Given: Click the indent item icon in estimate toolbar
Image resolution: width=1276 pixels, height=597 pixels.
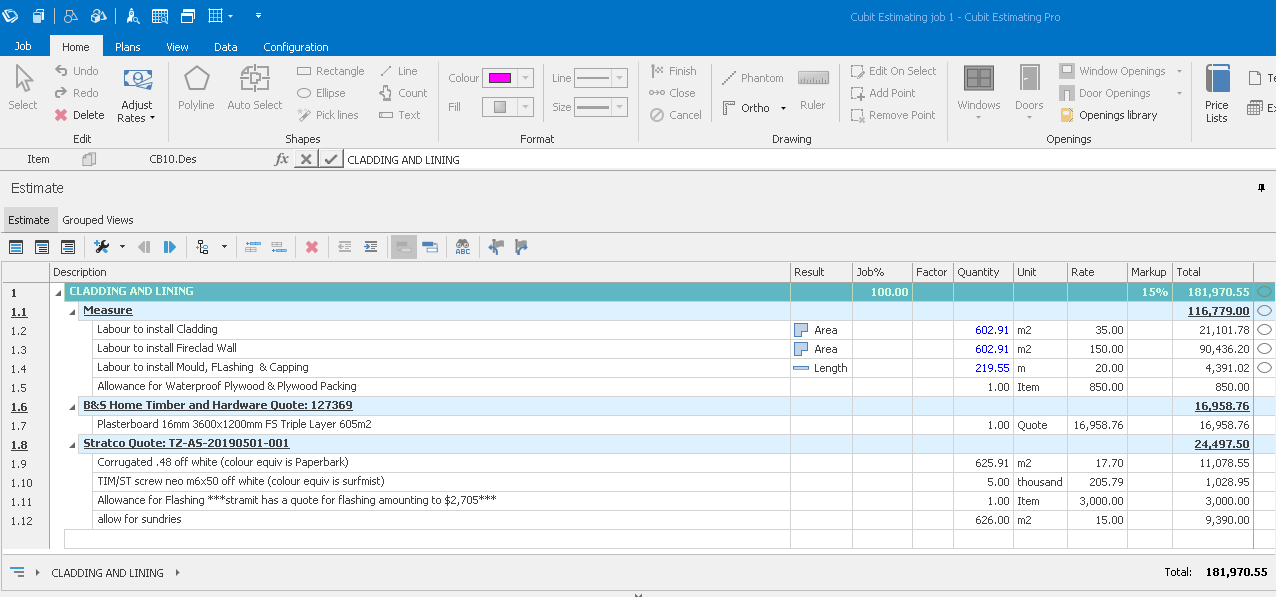Looking at the screenshot, I should pos(370,247).
